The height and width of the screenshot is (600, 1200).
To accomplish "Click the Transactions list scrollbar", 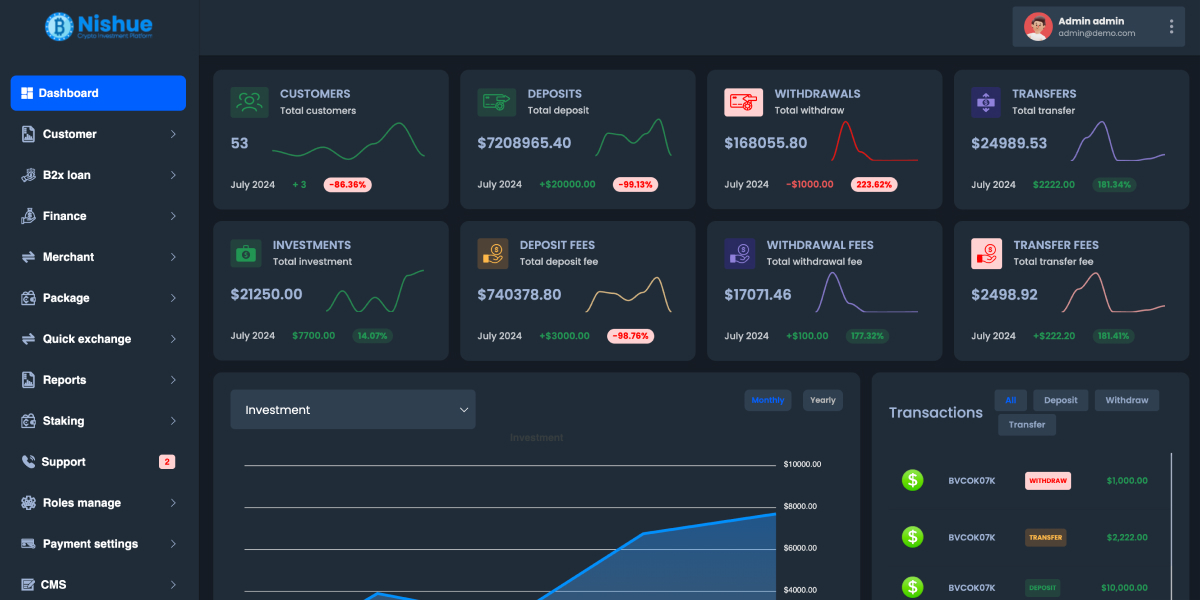I will click(1171, 520).
